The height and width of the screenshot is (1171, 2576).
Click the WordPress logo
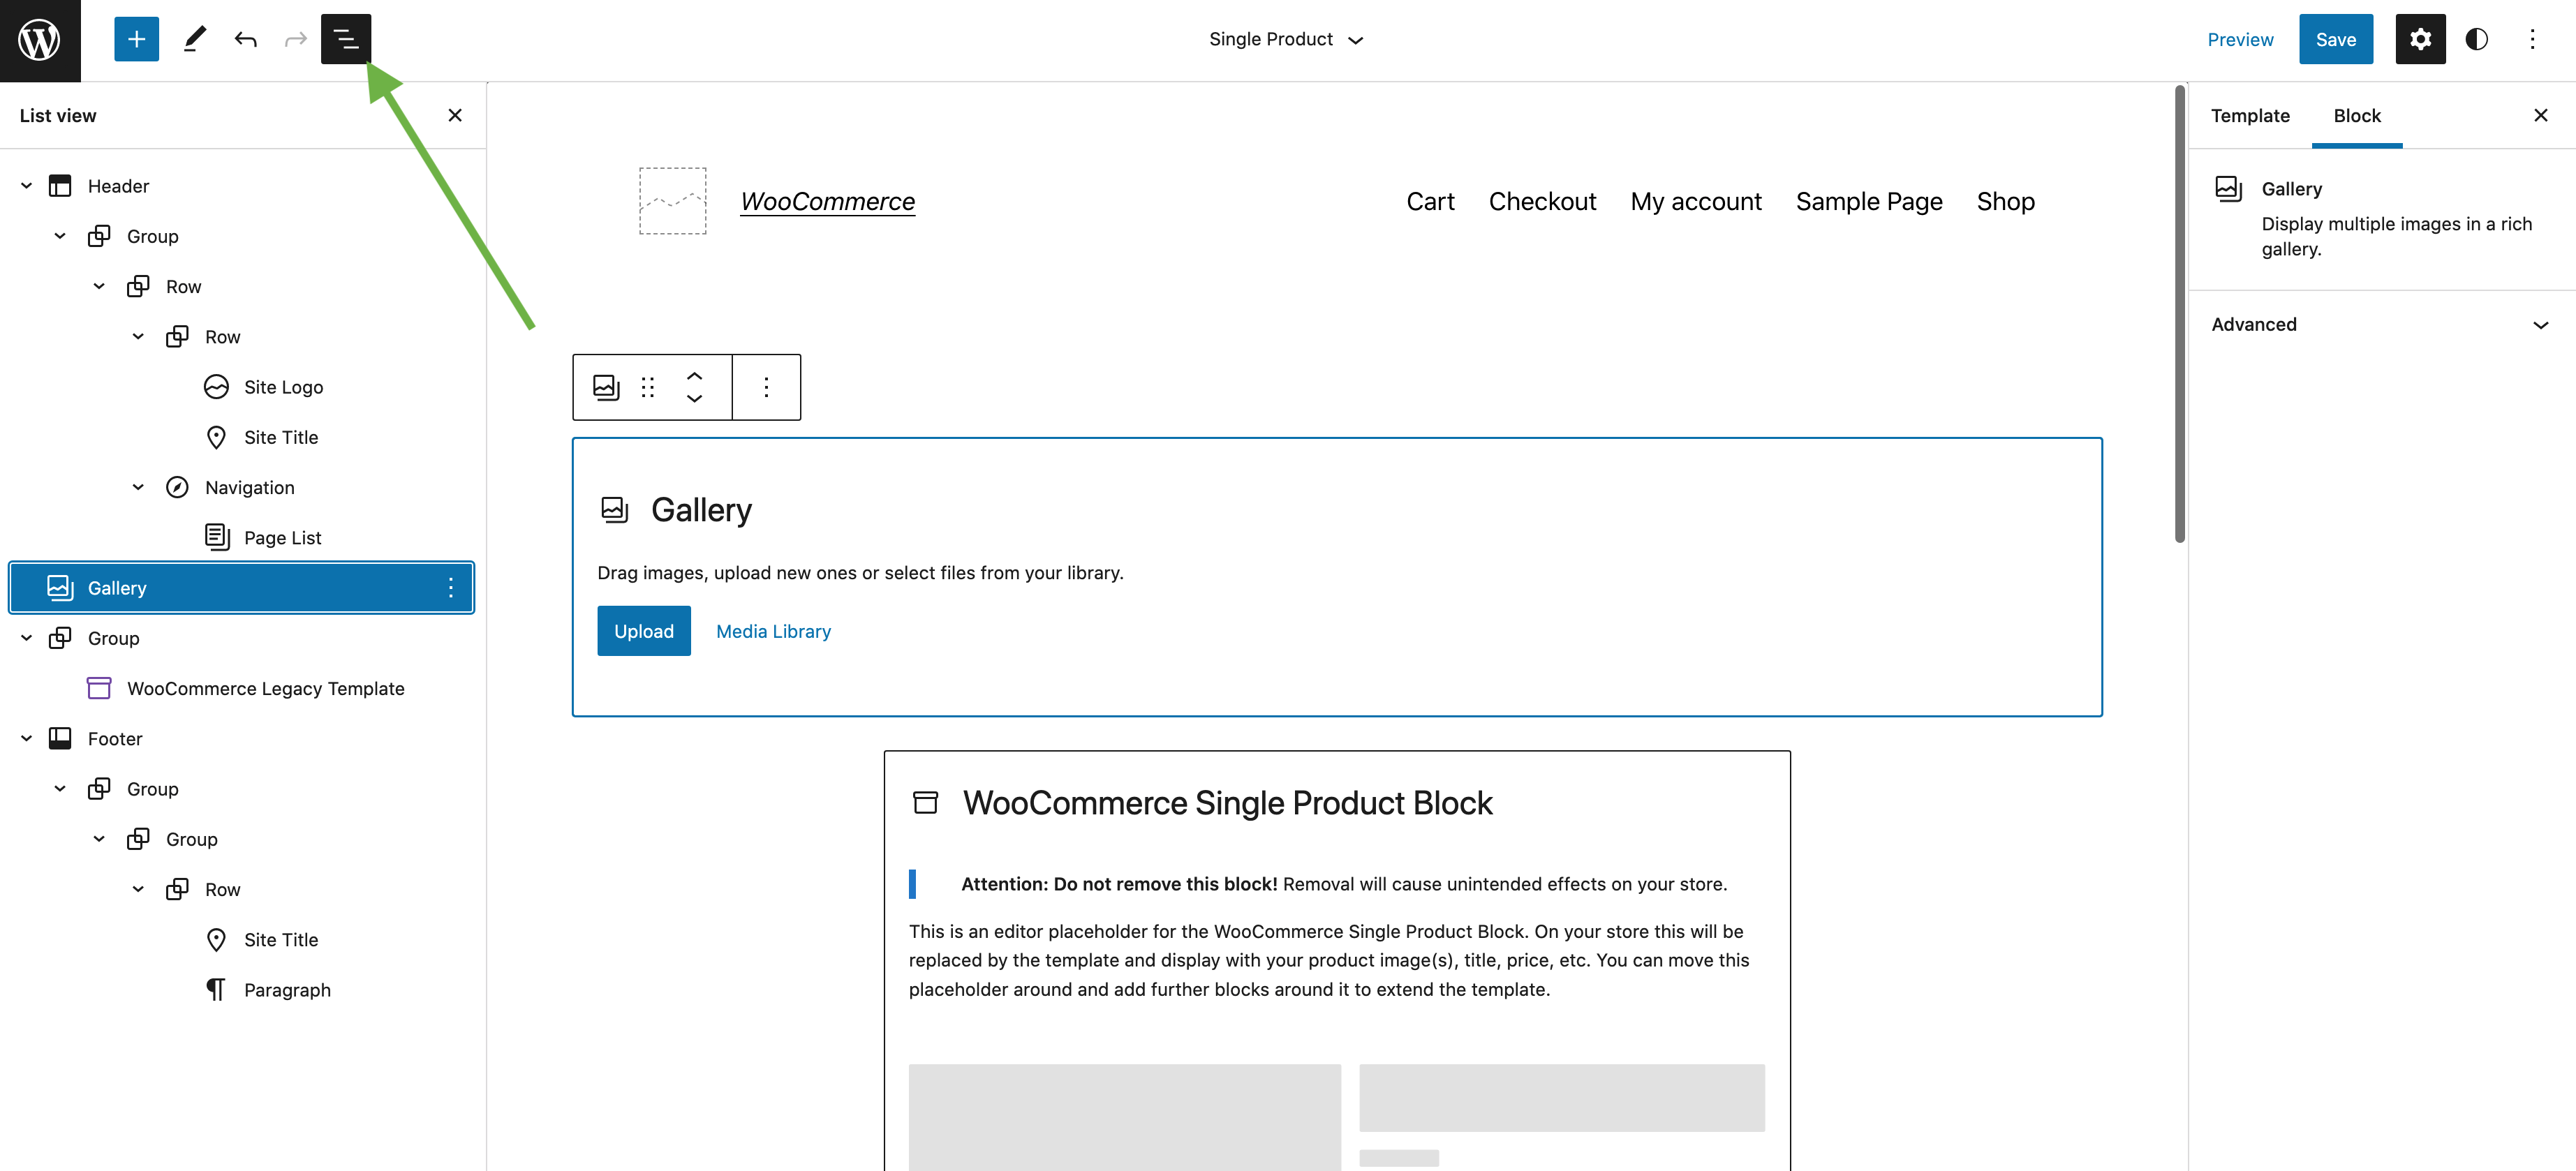coord(40,40)
